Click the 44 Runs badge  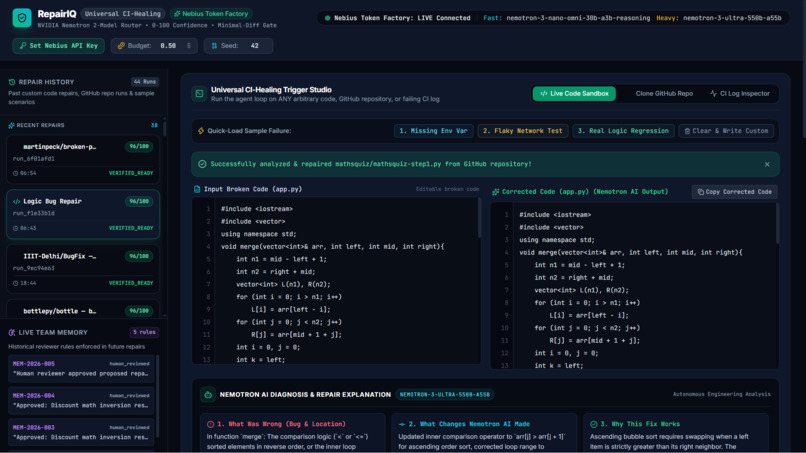pos(144,82)
